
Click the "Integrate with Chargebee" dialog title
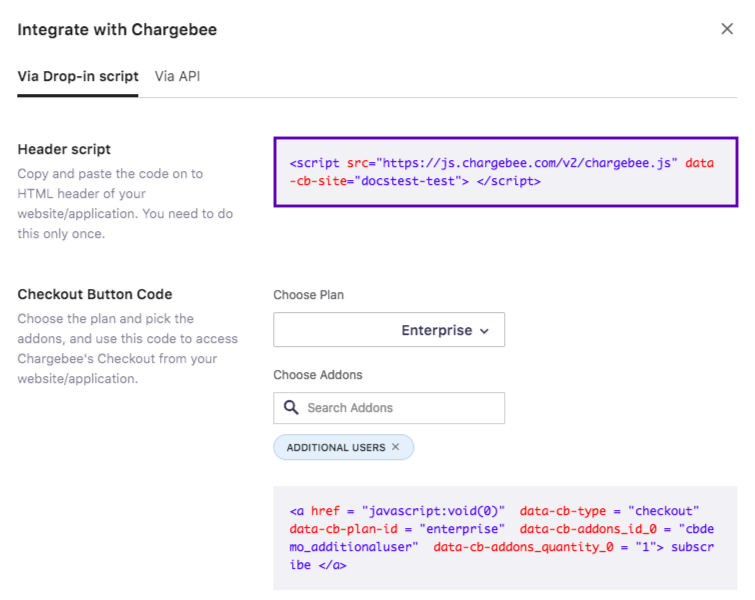coord(117,30)
